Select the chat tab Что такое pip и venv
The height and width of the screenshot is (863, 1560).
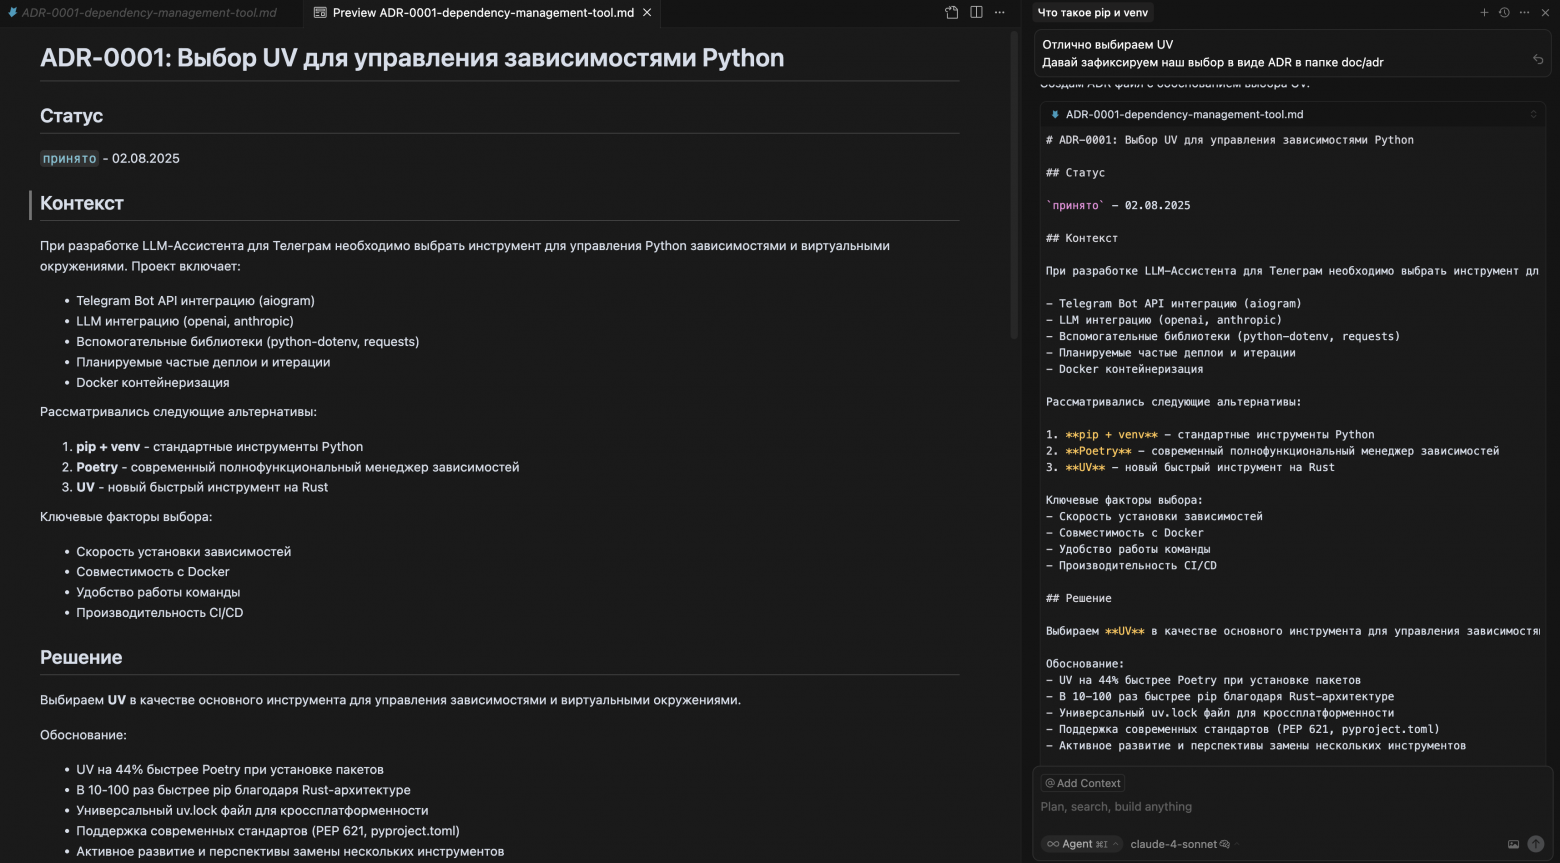[1093, 12]
